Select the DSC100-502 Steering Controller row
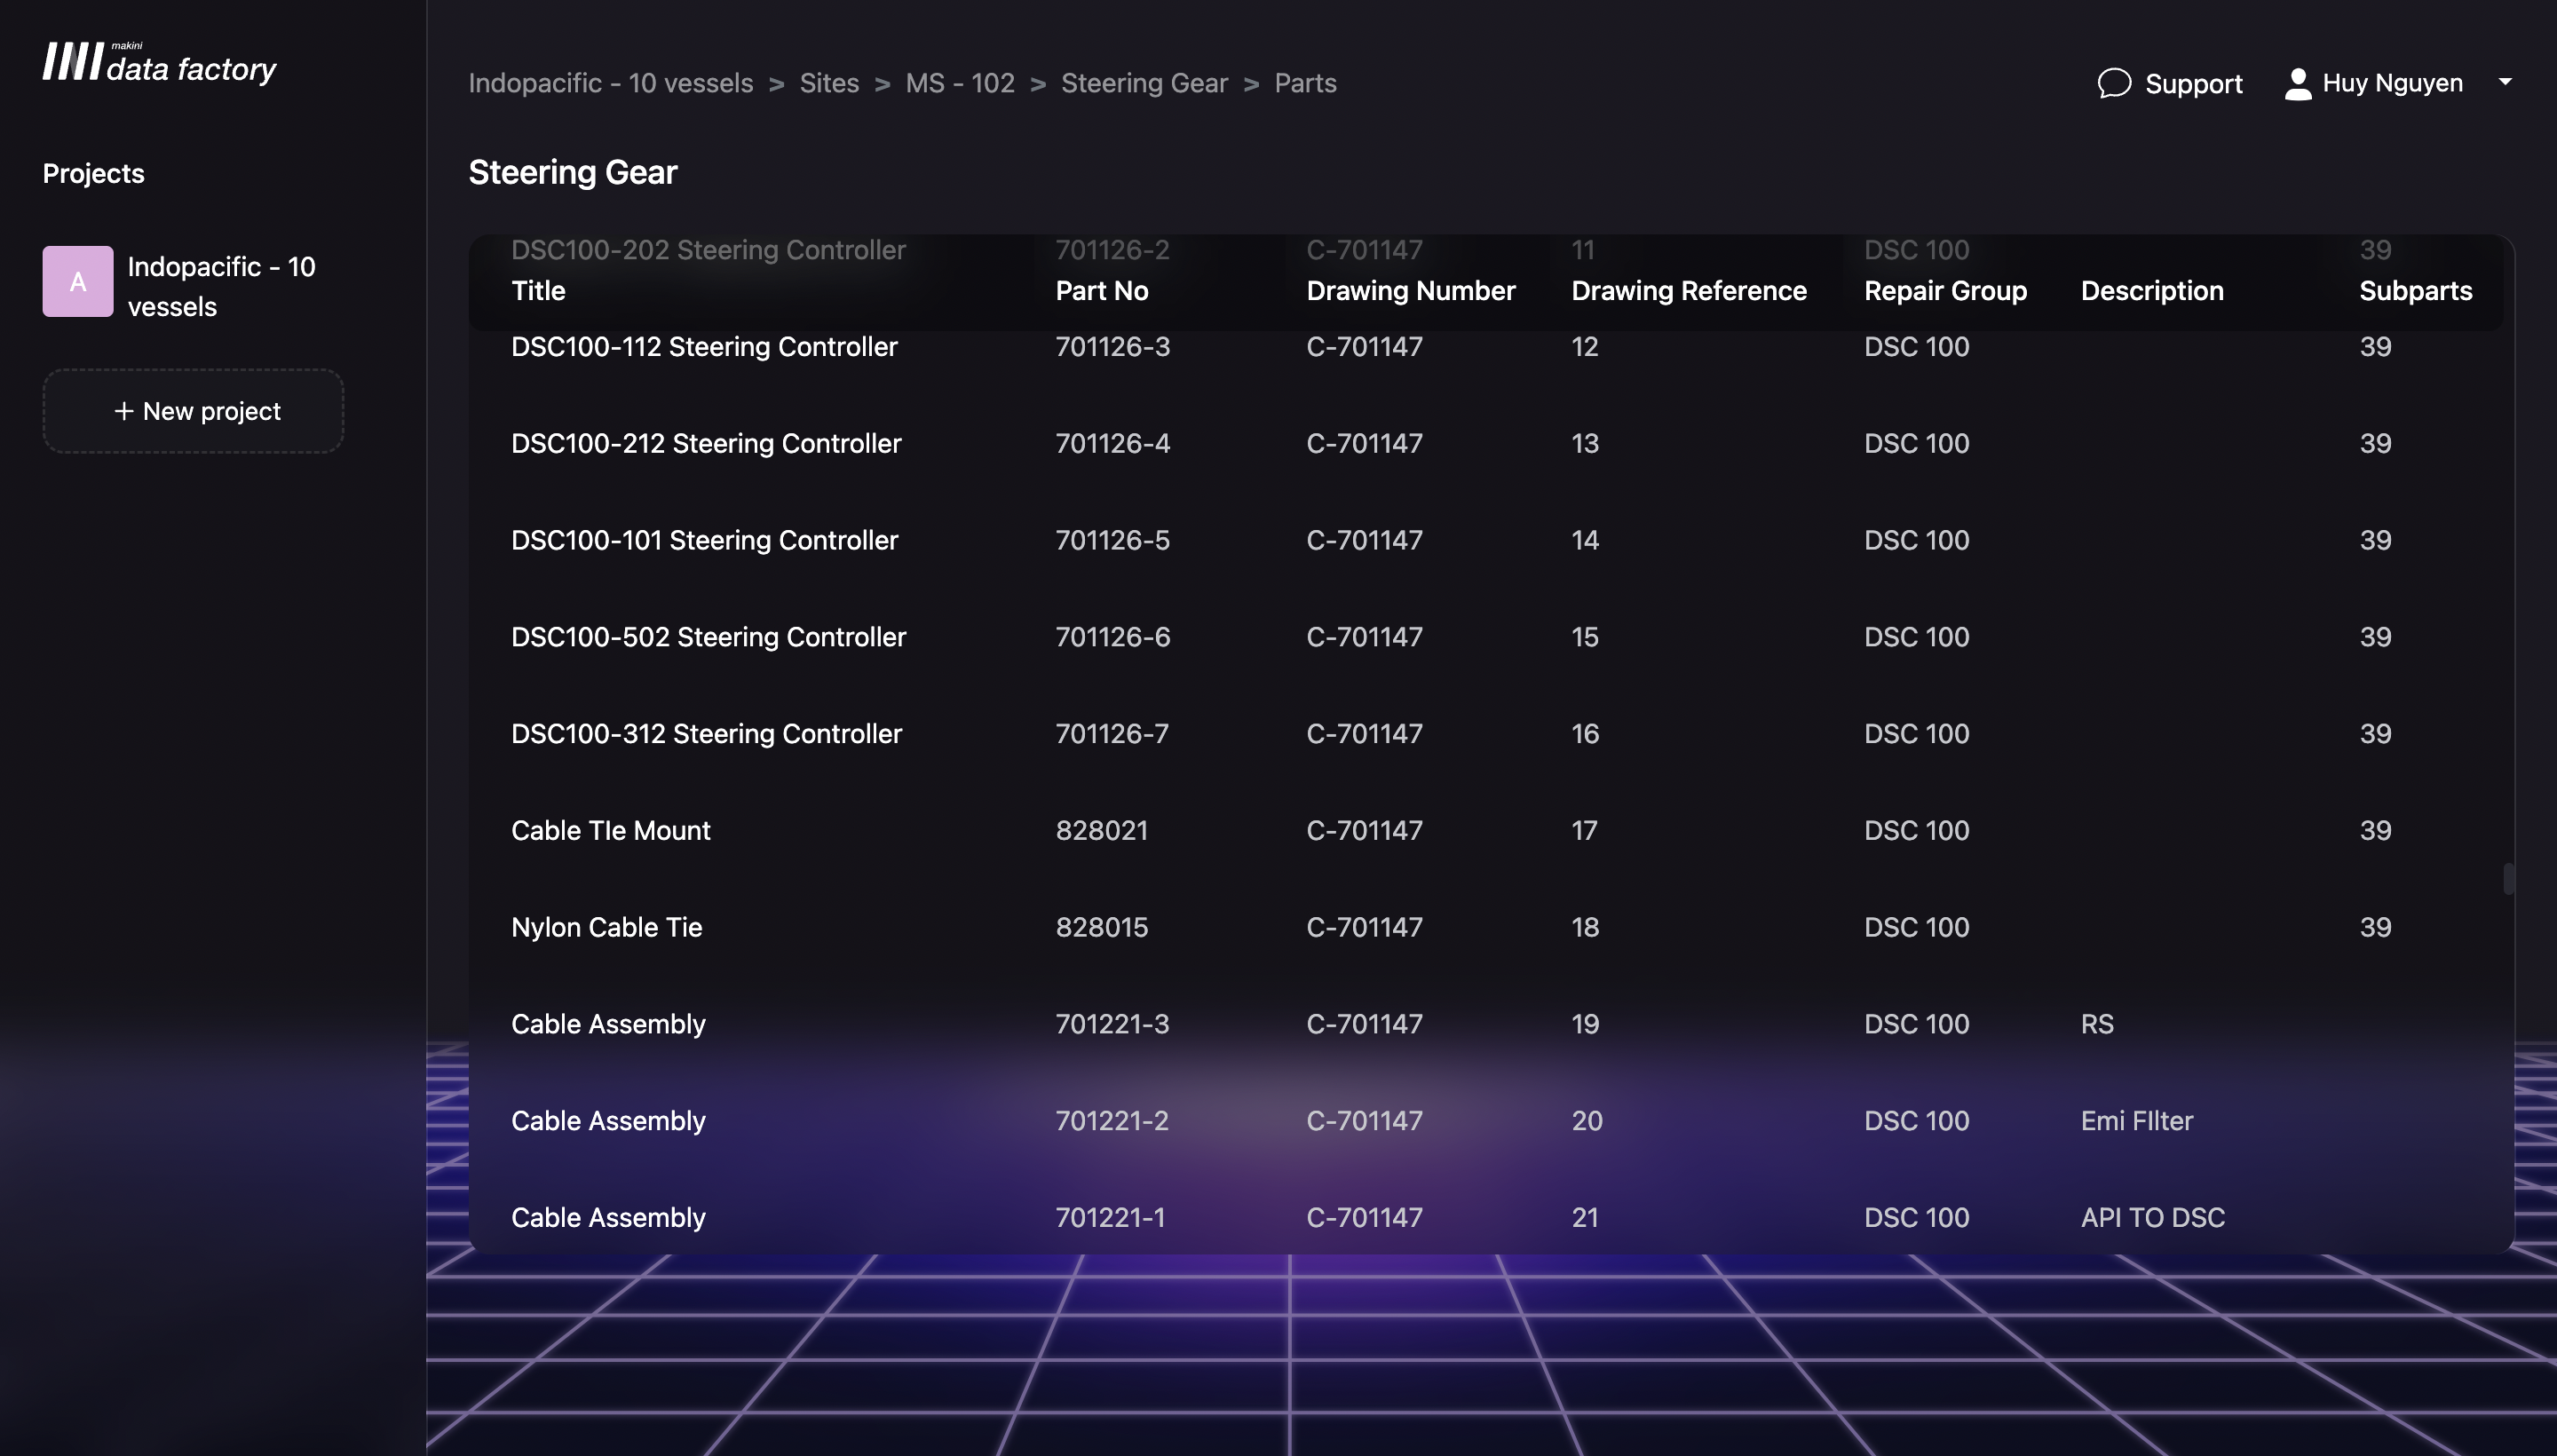The height and width of the screenshot is (1456, 2557). pos(708,637)
